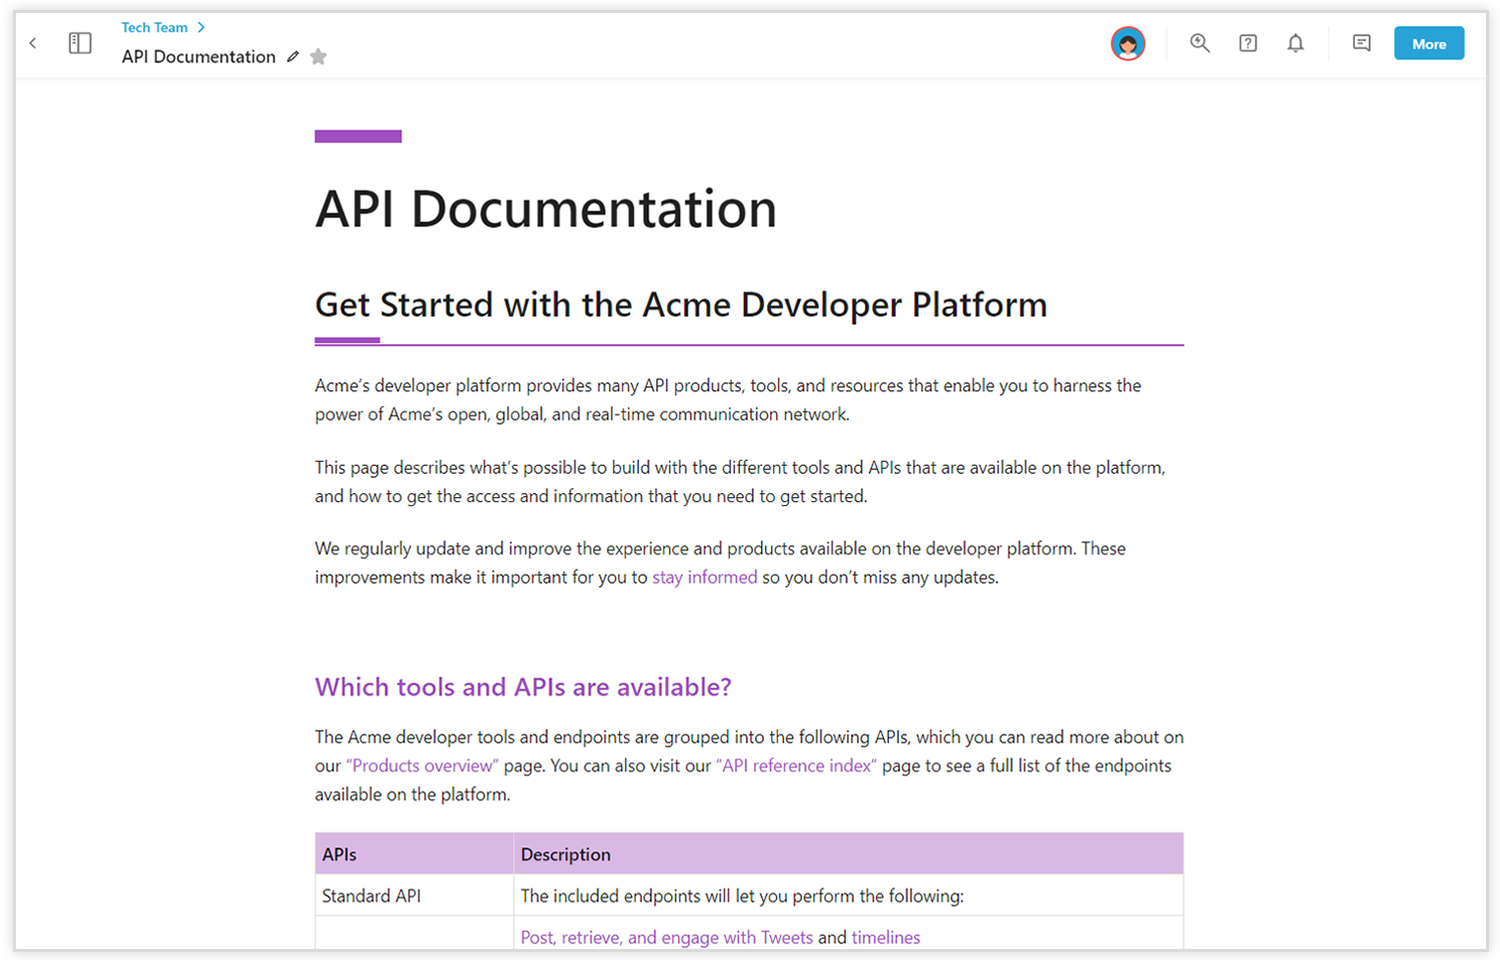Image resolution: width=1500 pixels, height=960 pixels.
Task: Edit the page title with pencil icon
Action: coord(293,57)
